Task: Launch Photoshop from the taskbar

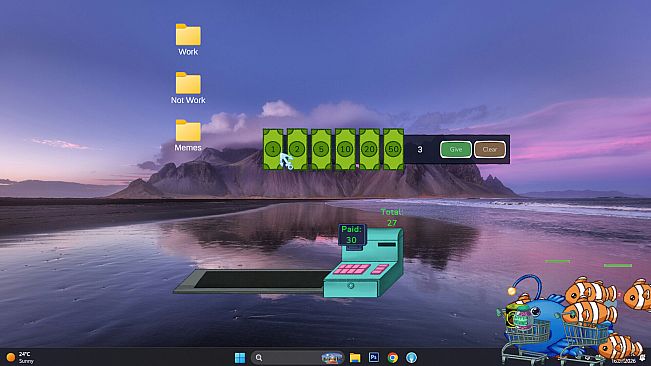Action: (374, 357)
